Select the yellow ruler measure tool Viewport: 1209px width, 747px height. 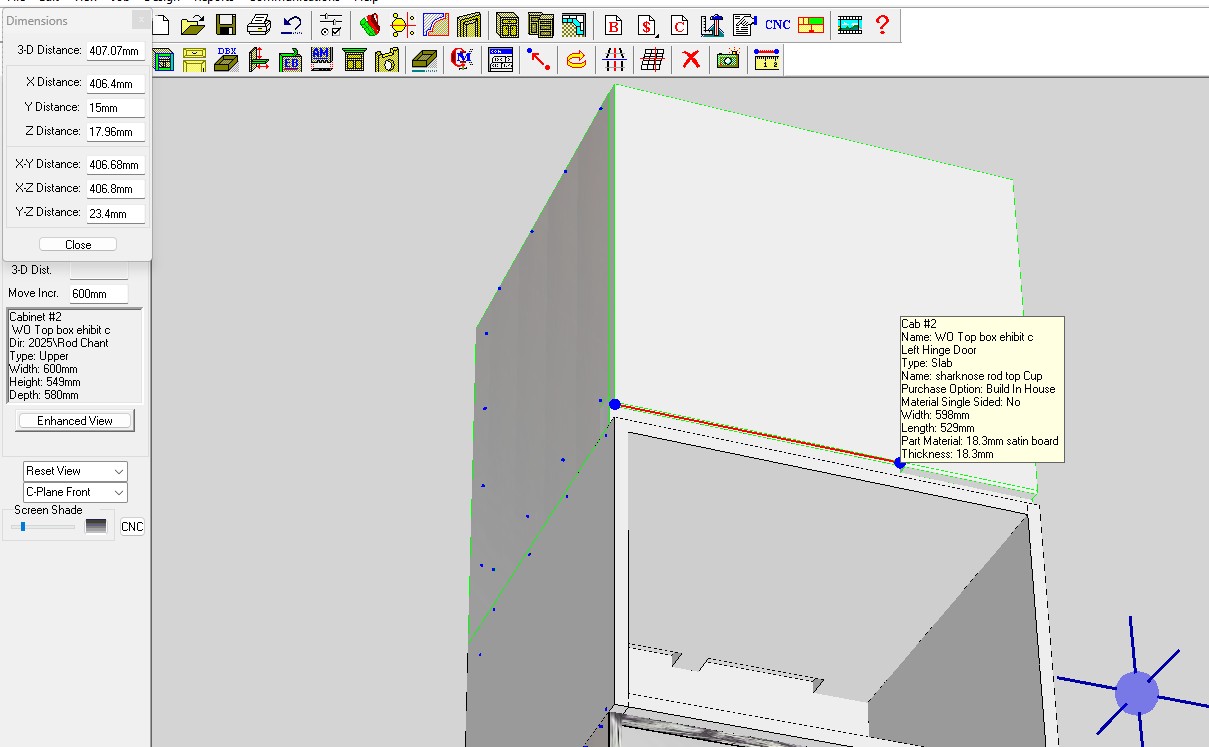tap(767, 60)
